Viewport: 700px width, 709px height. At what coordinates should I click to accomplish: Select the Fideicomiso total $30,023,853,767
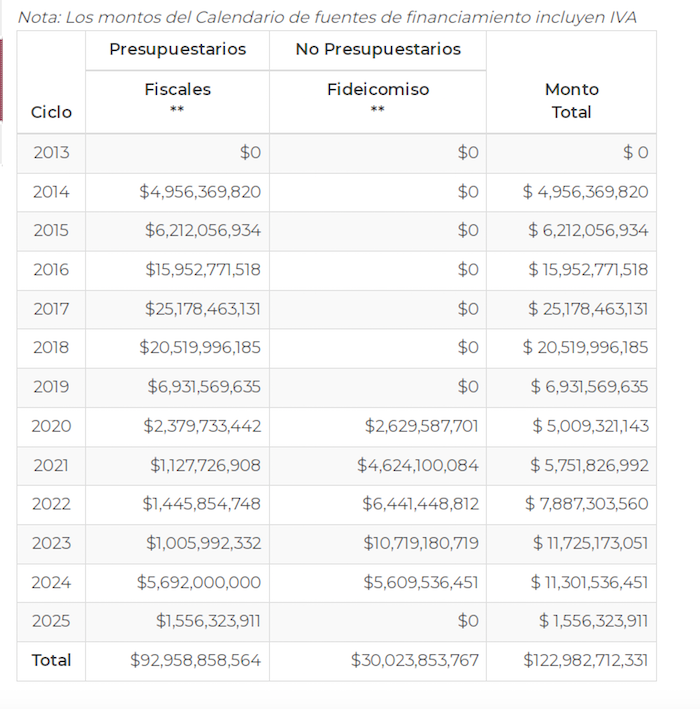415,660
